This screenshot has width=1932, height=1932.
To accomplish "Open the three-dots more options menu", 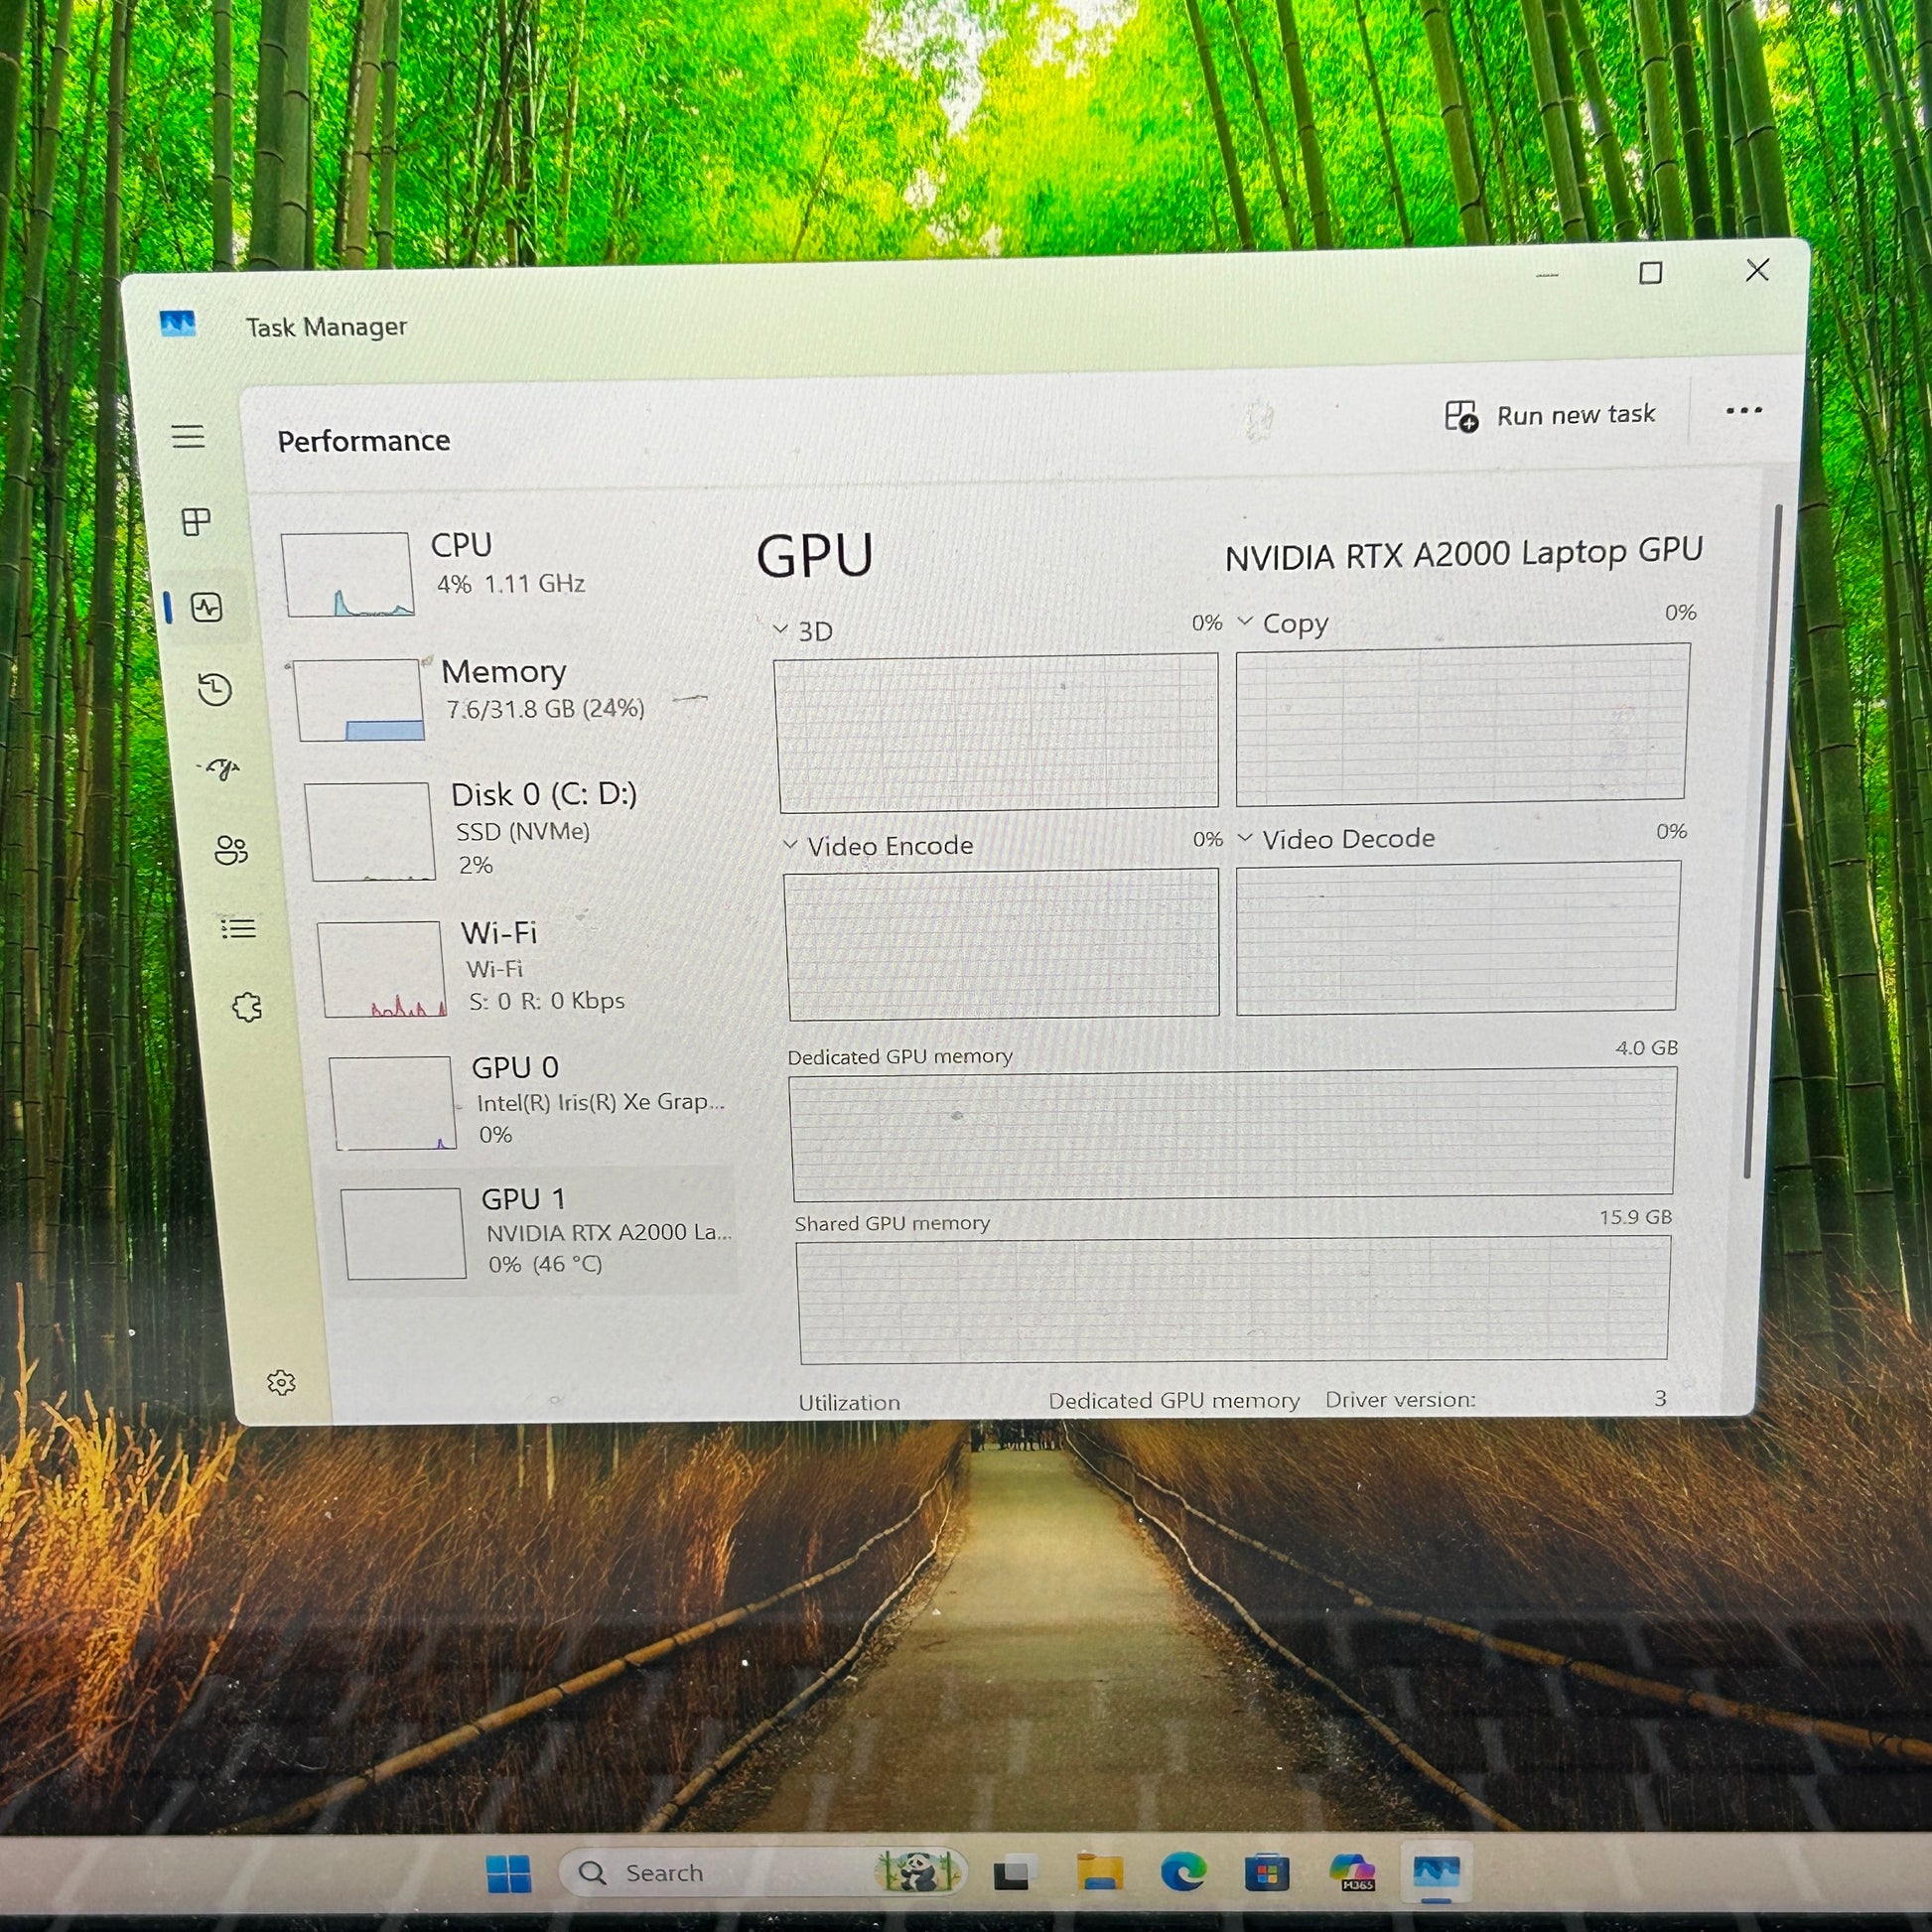I will click(1743, 411).
